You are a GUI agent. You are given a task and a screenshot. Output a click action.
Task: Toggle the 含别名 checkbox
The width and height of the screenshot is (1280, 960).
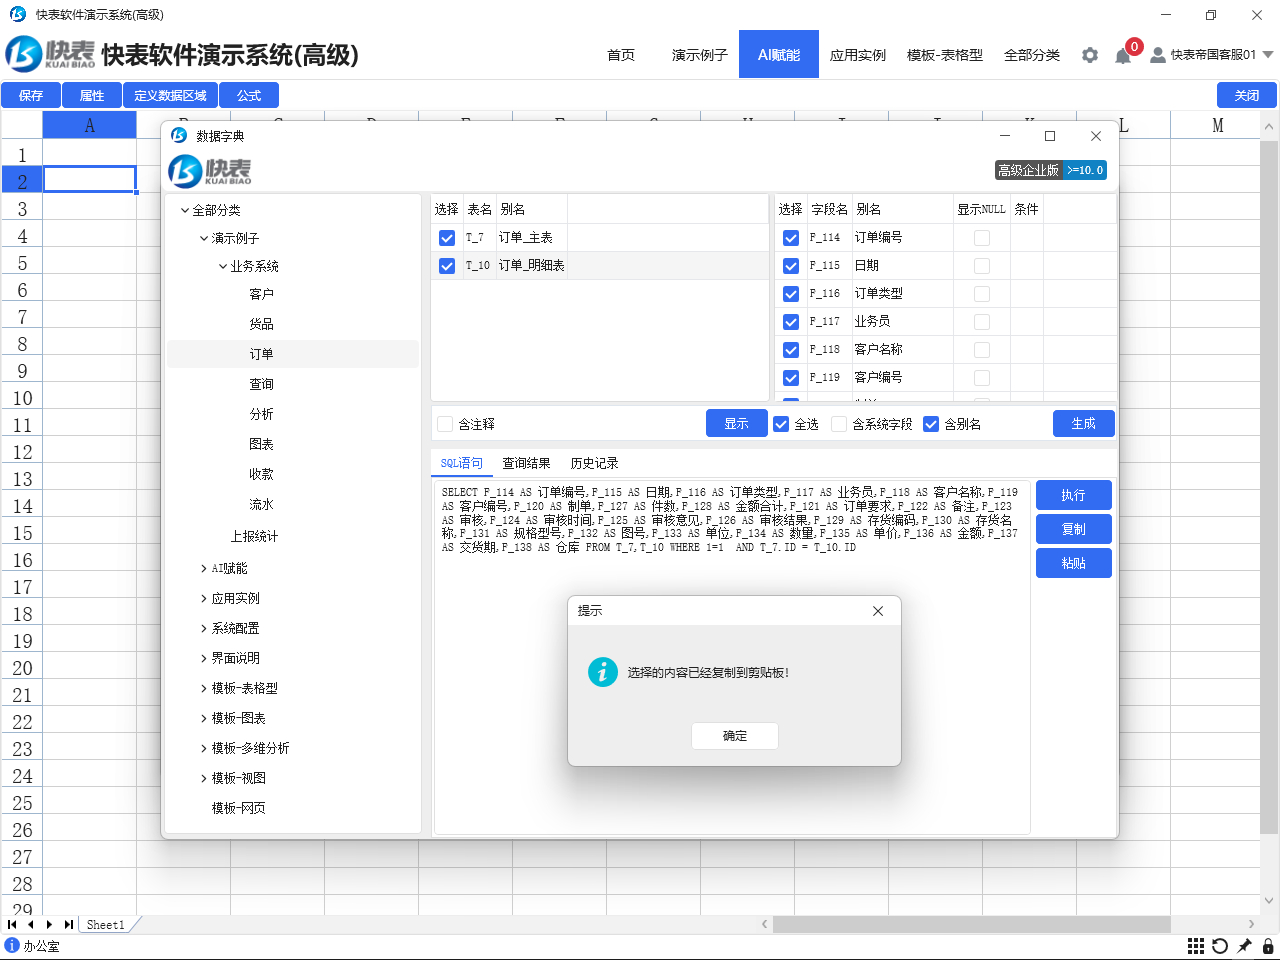pos(931,424)
